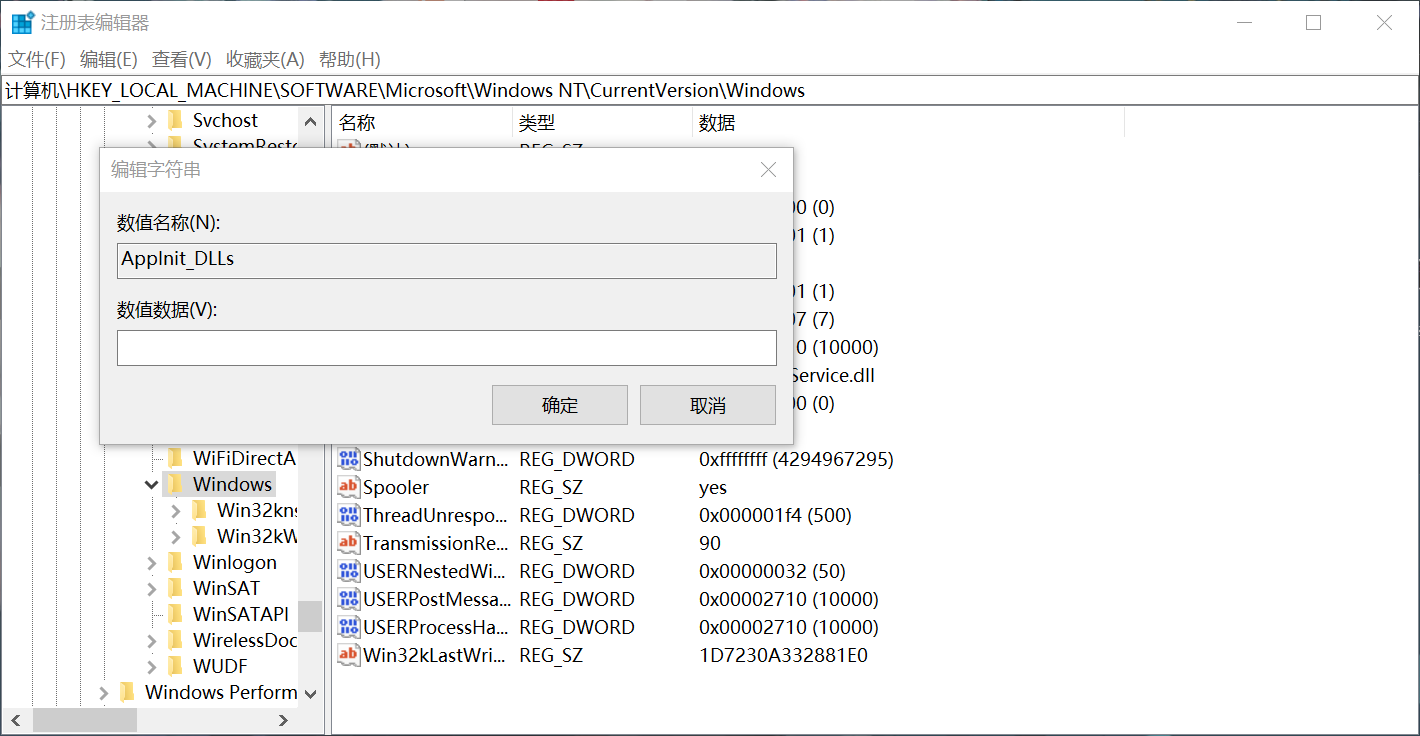
Task: Expand the Win32kW subkey
Action: click(176, 537)
